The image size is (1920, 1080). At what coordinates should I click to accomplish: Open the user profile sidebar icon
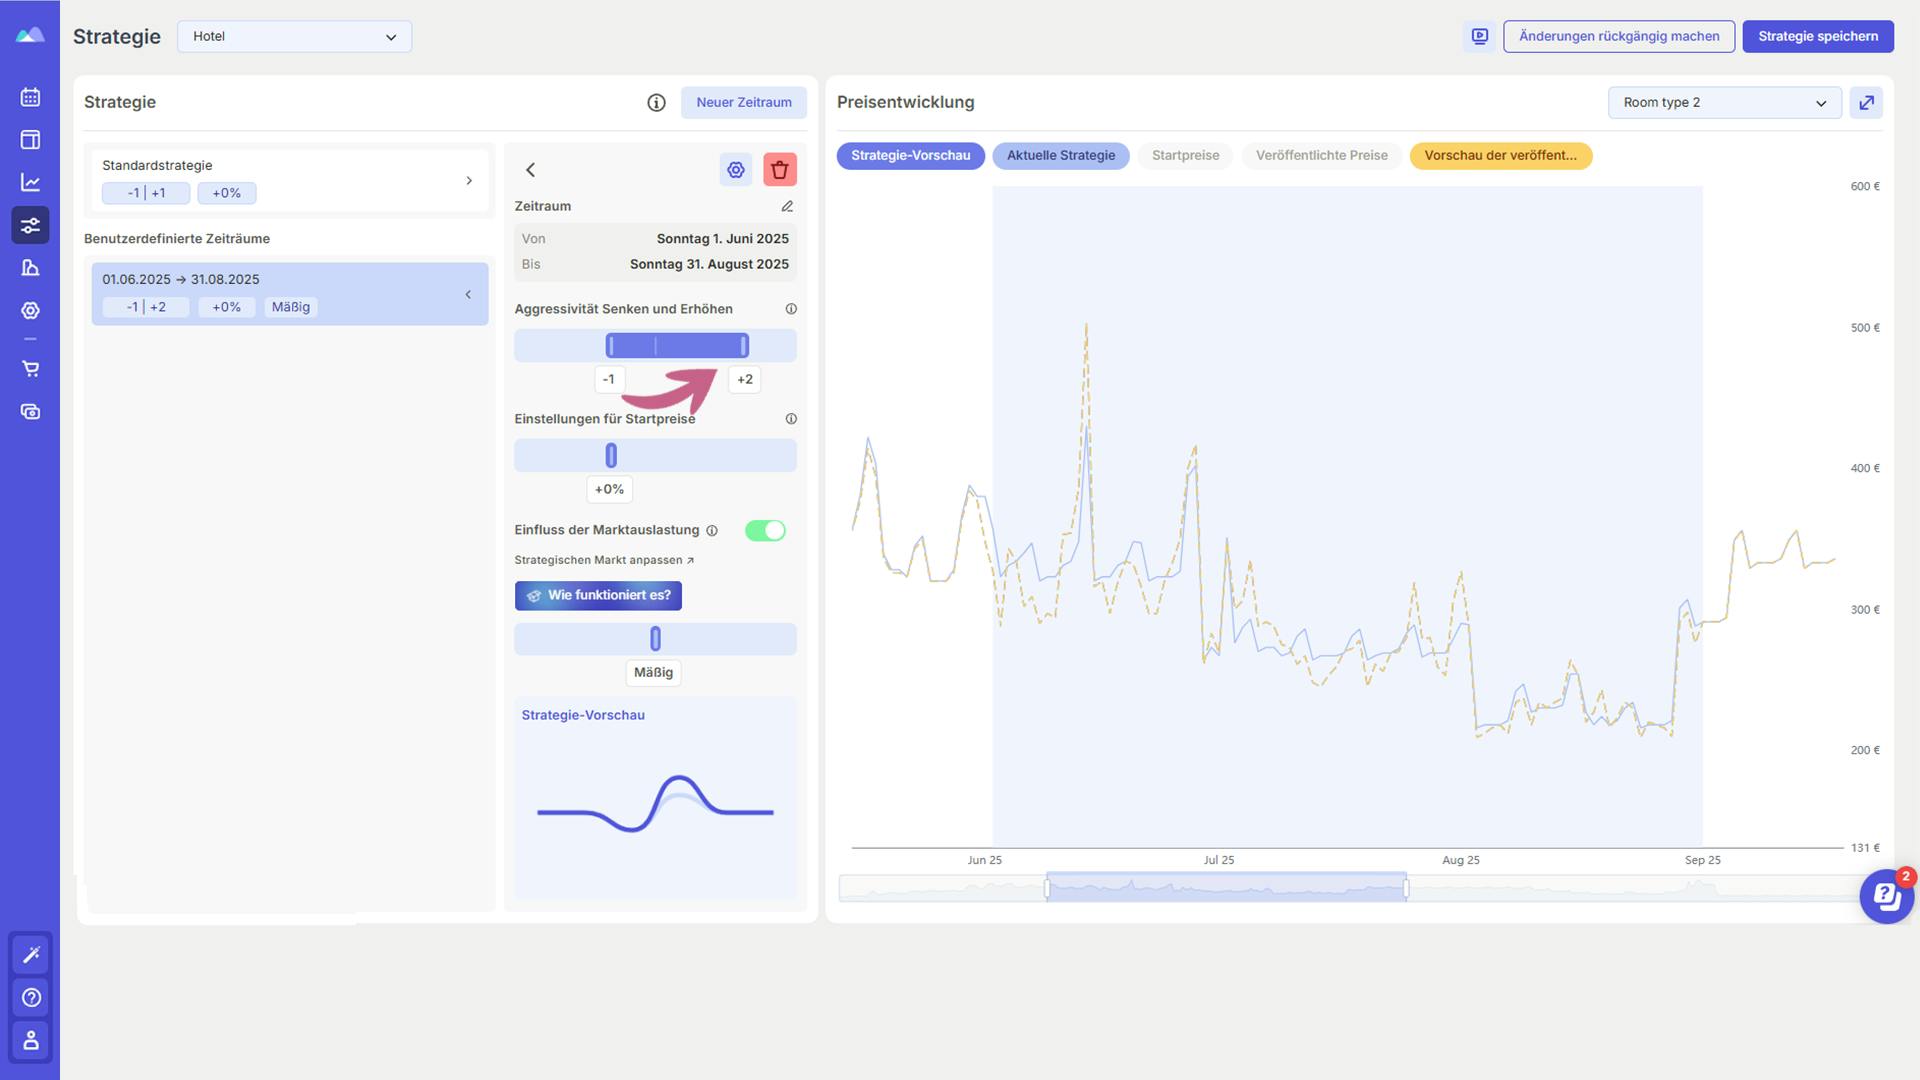pyautogui.click(x=31, y=1040)
